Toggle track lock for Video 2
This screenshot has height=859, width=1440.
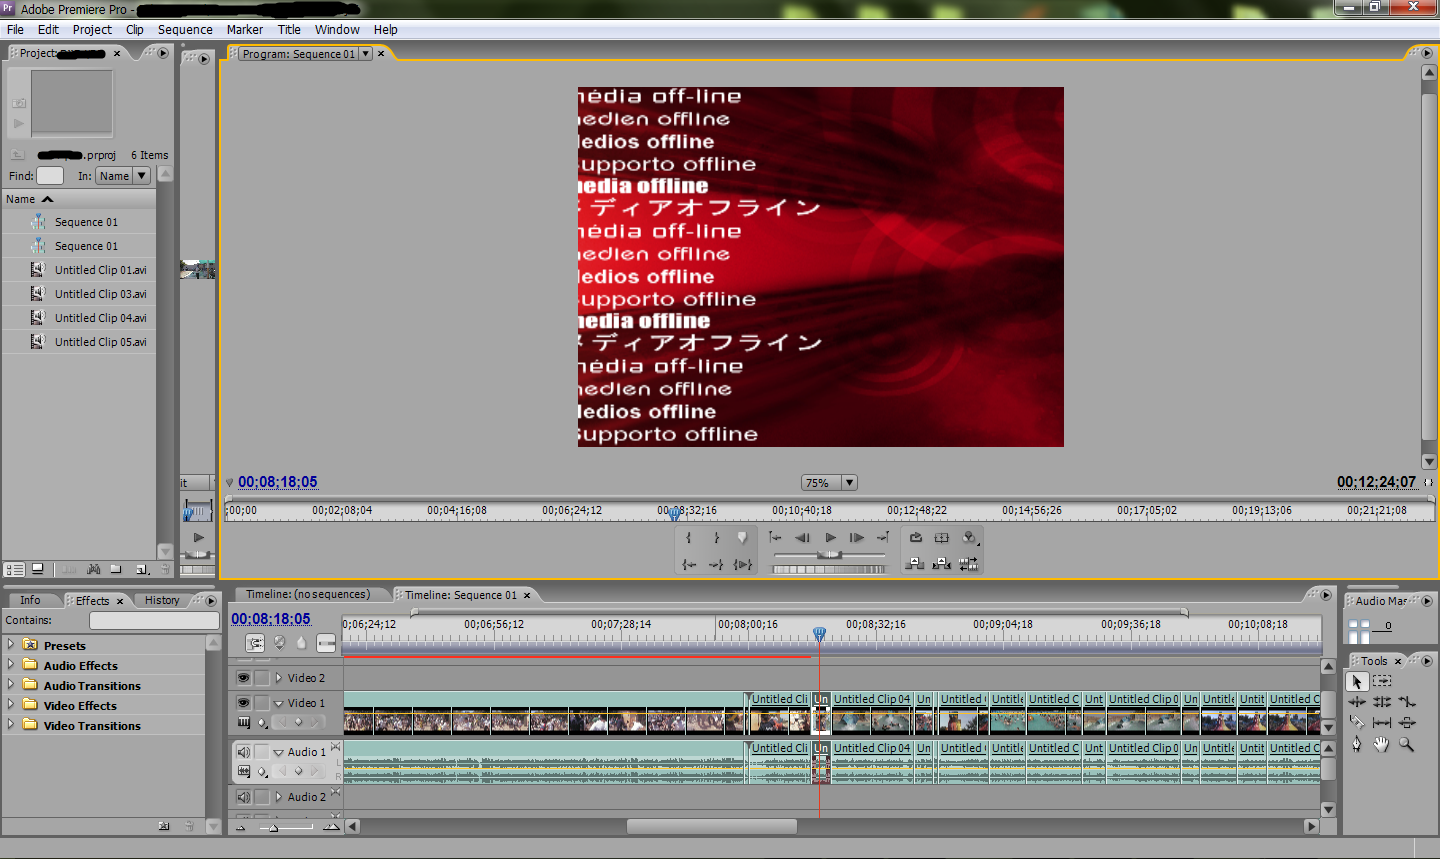point(262,678)
